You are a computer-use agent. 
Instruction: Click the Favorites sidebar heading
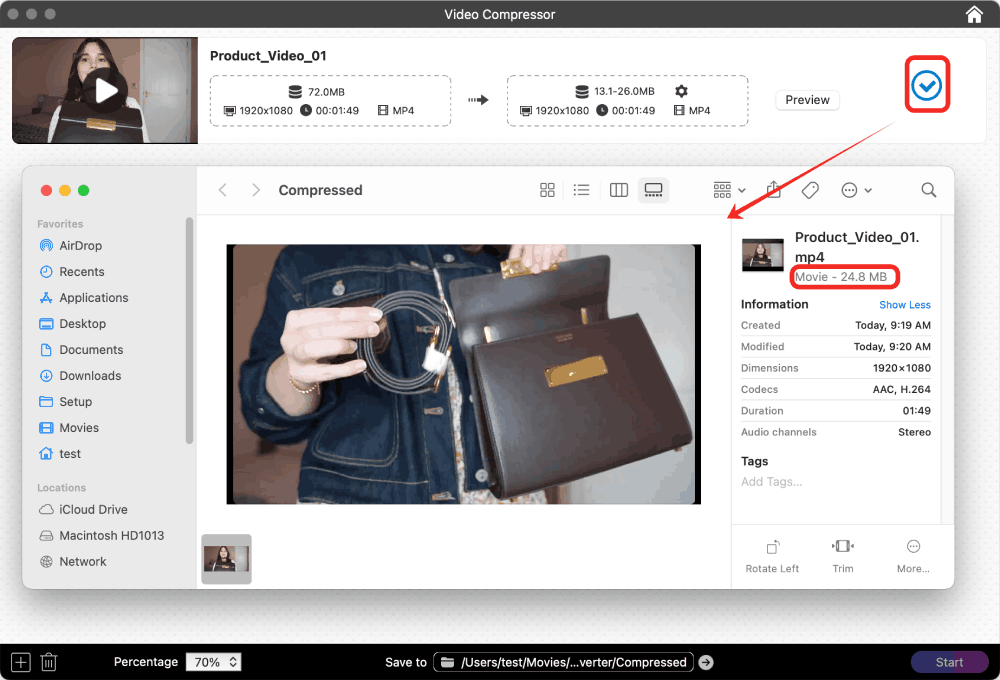click(60, 224)
